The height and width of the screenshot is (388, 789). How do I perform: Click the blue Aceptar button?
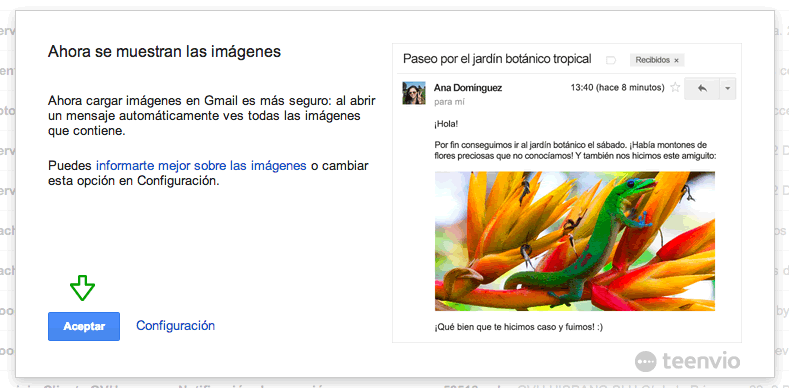84,326
